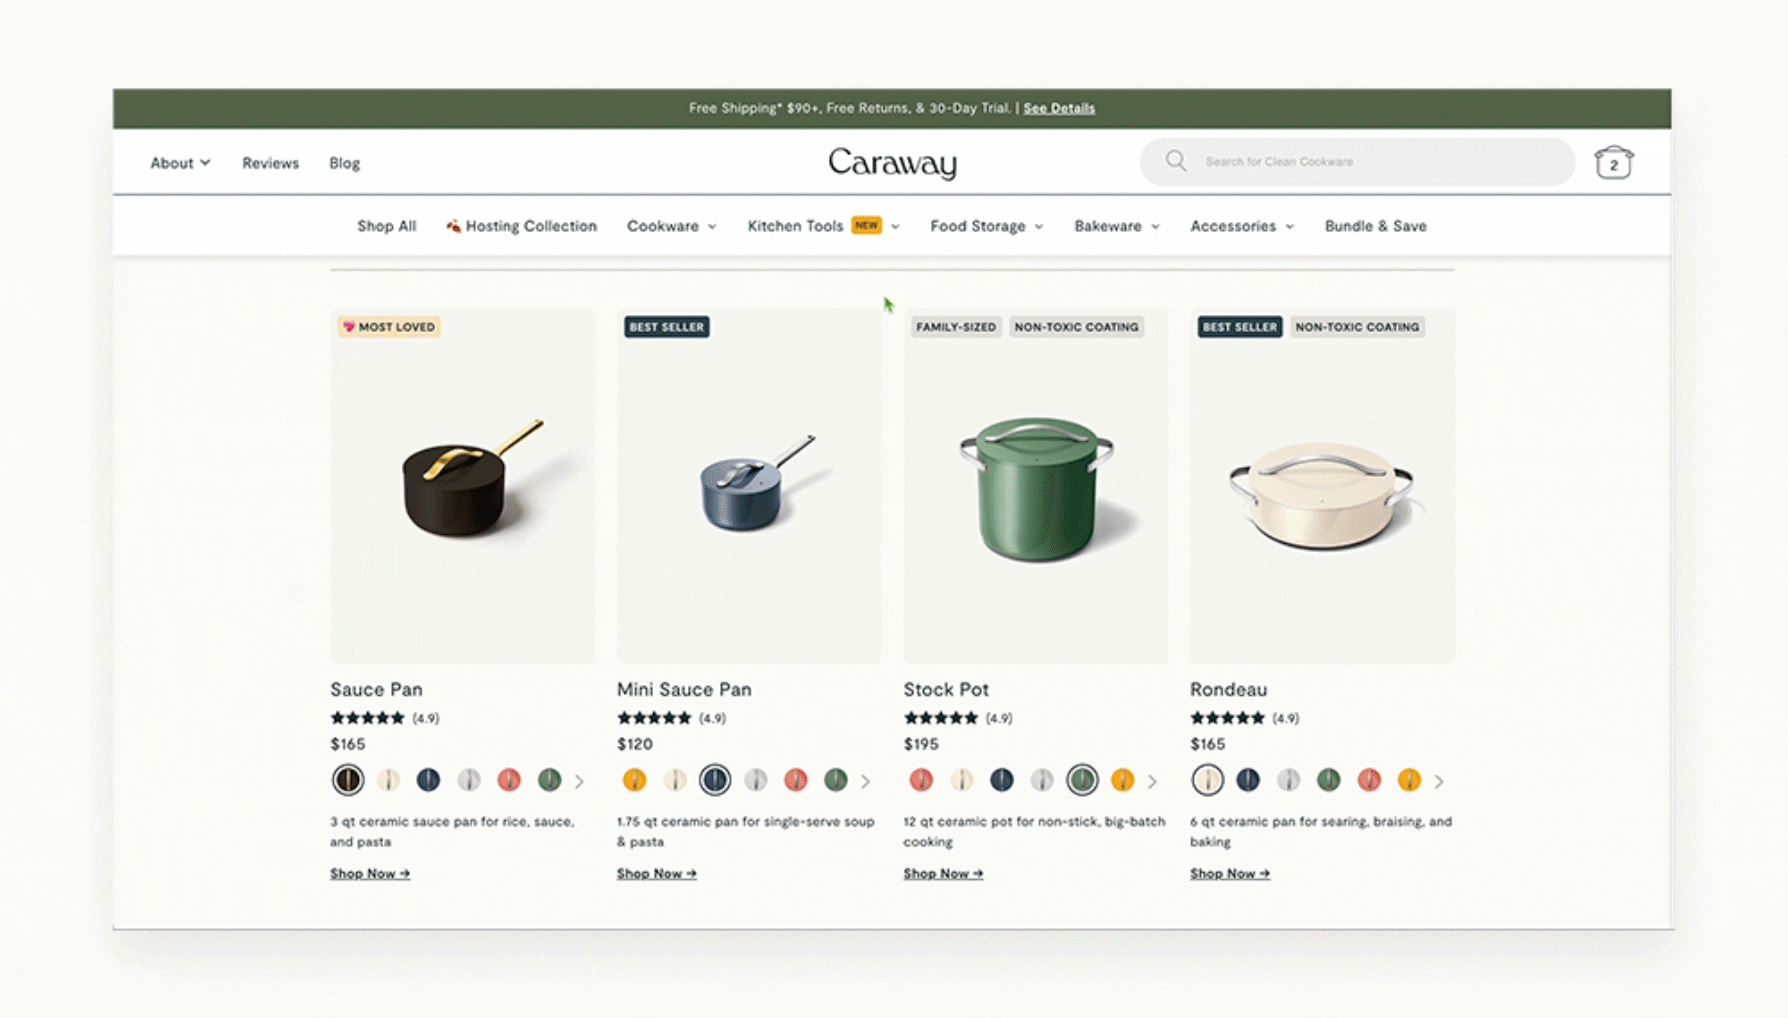The image size is (1788, 1018).
Task: Select navy swatch for Stock Pot
Action: coord(1001,779)
